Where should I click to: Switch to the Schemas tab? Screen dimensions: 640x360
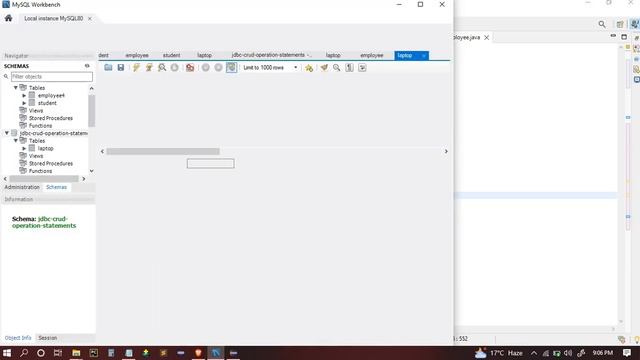point(56,187)
